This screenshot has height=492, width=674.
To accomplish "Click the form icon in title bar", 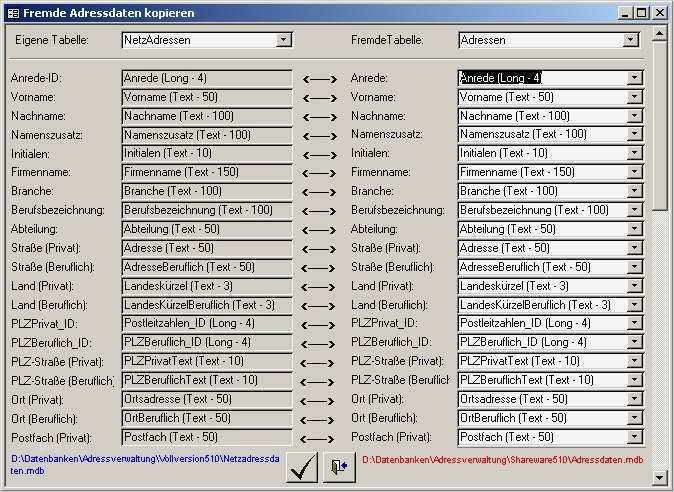I will [13, 13].
